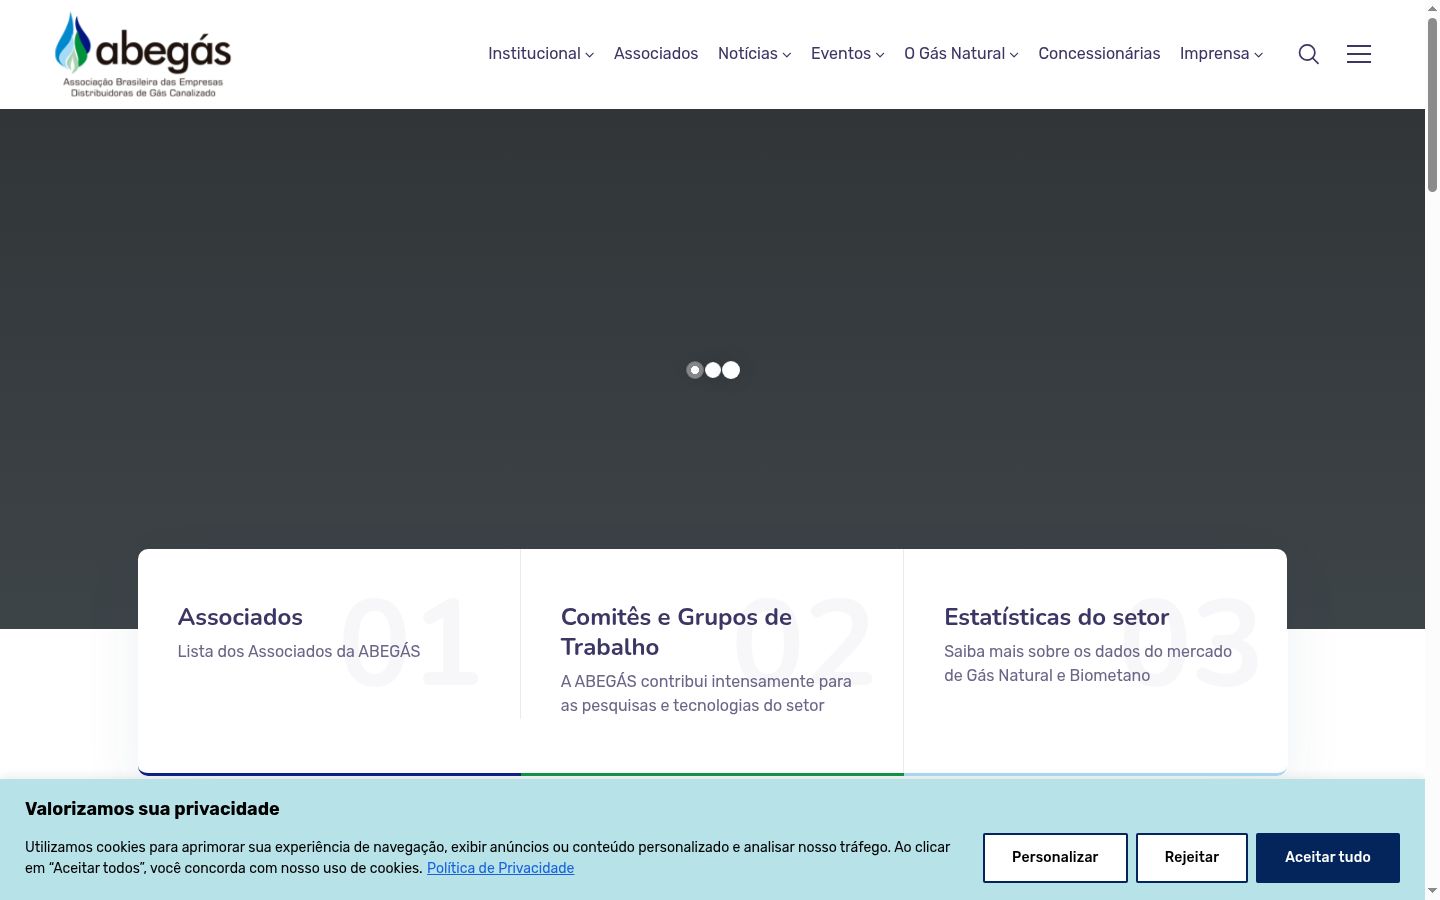The image size is (1440, 900).
Task: Open the hamburger menu icon
Action: point(1358,54)
